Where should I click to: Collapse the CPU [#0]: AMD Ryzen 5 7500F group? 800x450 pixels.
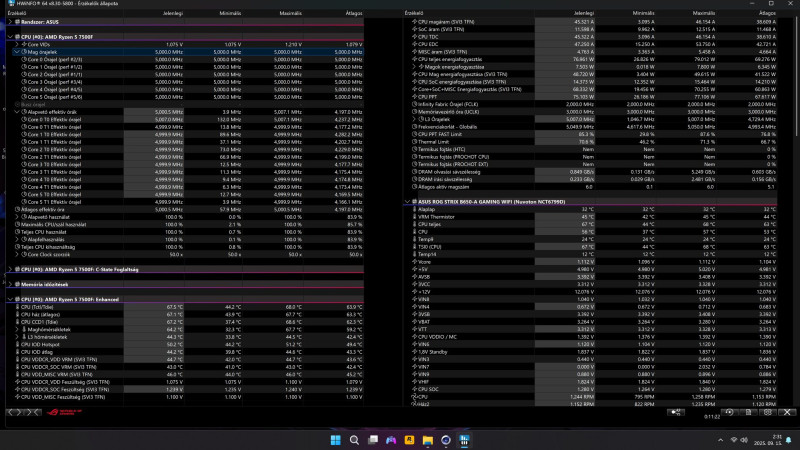tap(10, 37)
